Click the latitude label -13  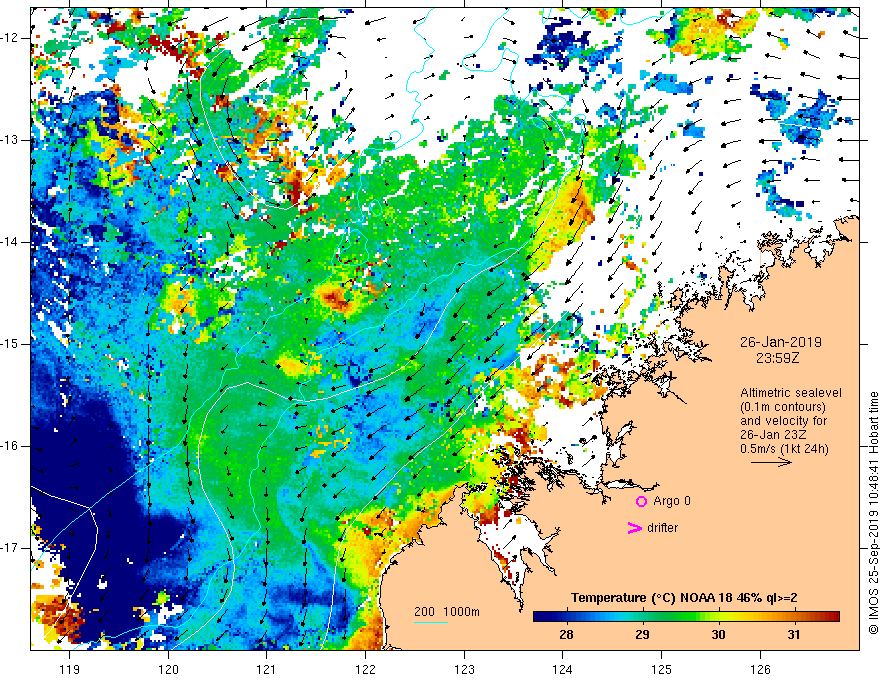10,140
